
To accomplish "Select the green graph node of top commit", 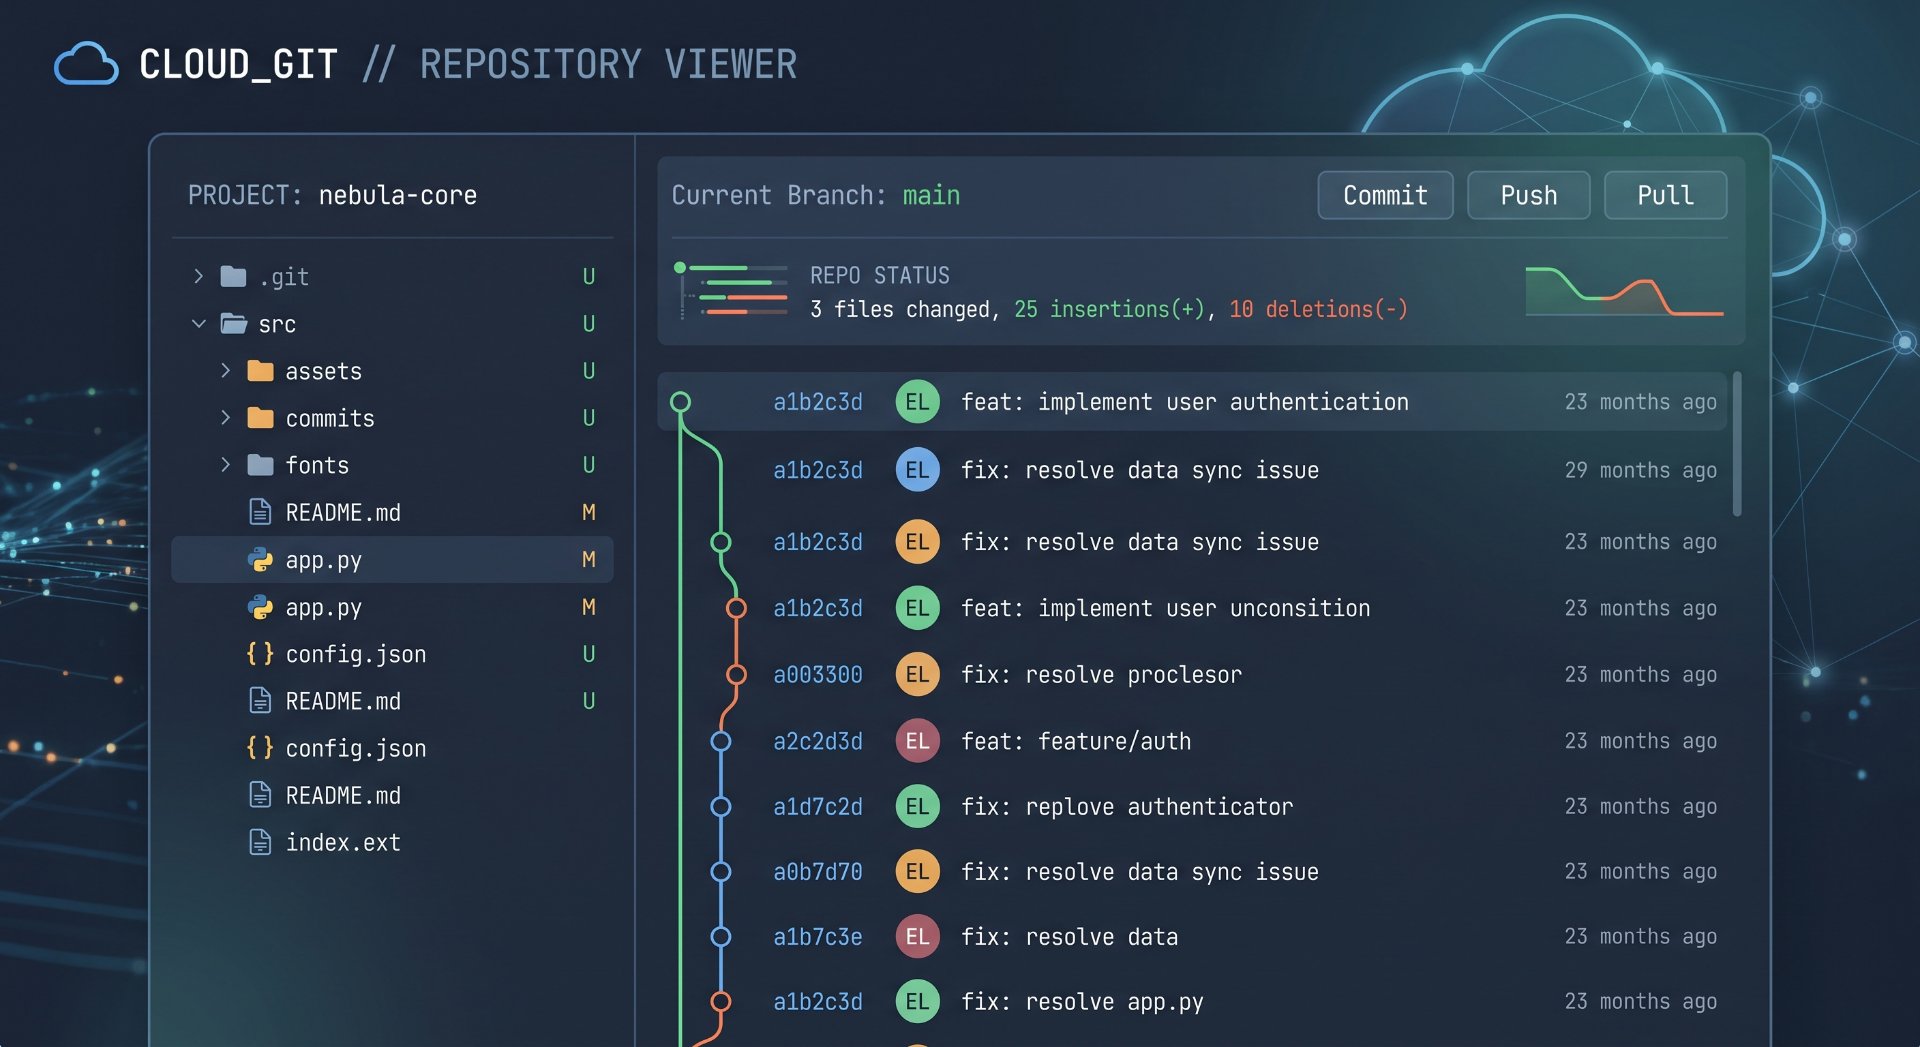I will tap(680, 402).
